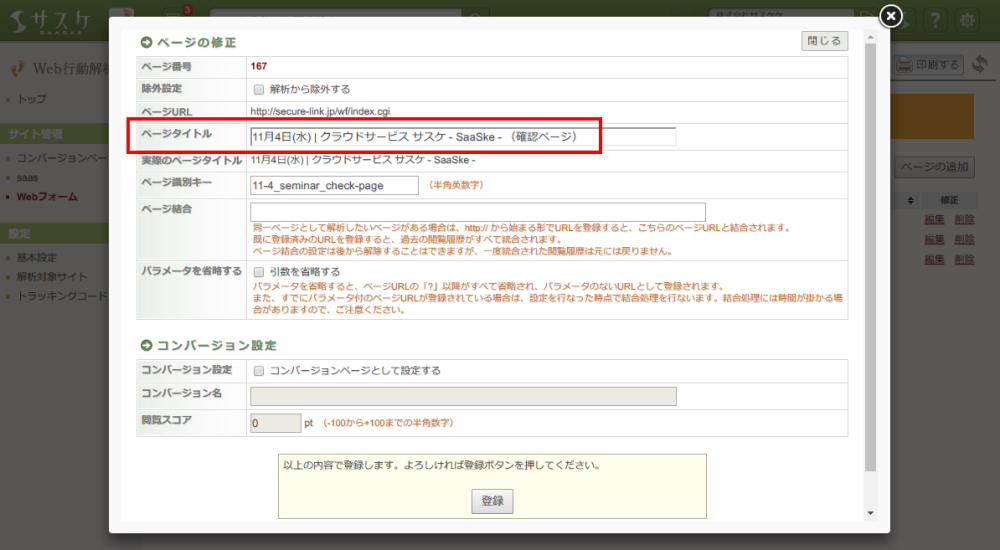Click the dialog scrollbar up arrow
Screen dimensions: 1000x550
coord(869,37)
